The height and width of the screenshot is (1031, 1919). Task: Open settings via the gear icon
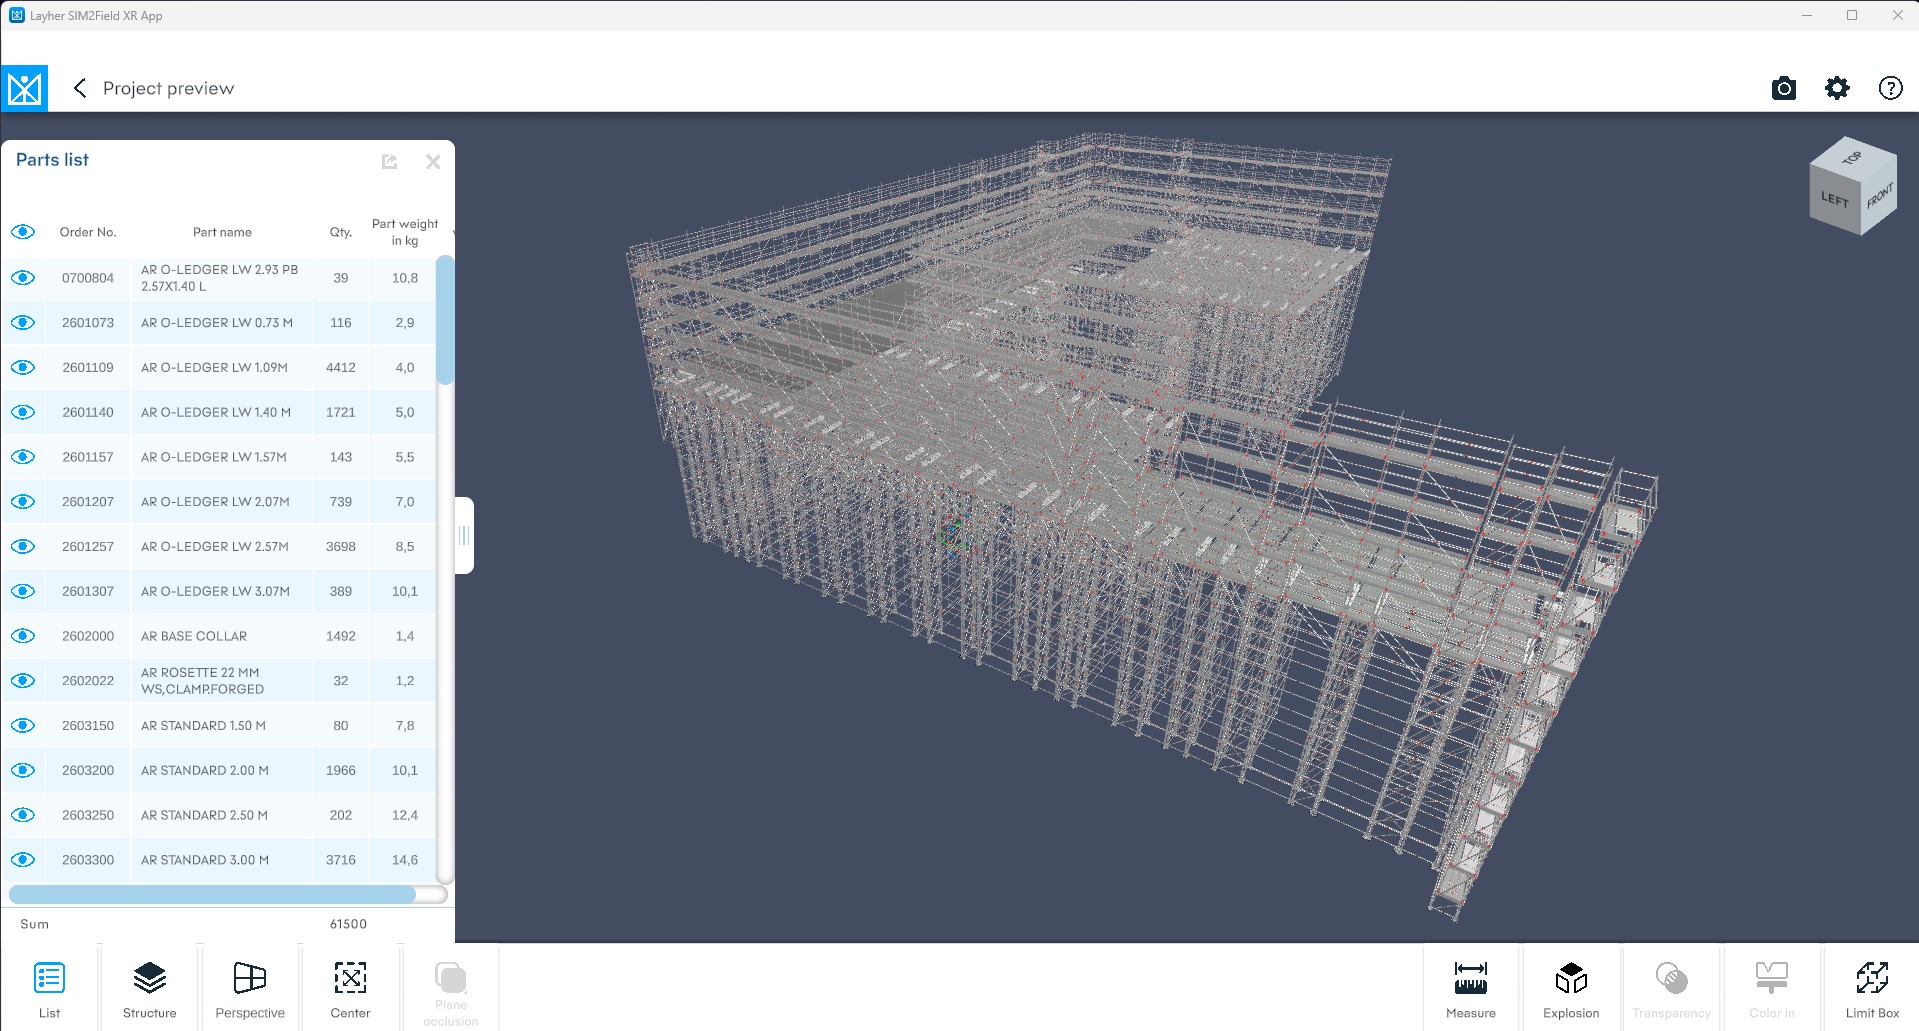[x=1837, y=88]
